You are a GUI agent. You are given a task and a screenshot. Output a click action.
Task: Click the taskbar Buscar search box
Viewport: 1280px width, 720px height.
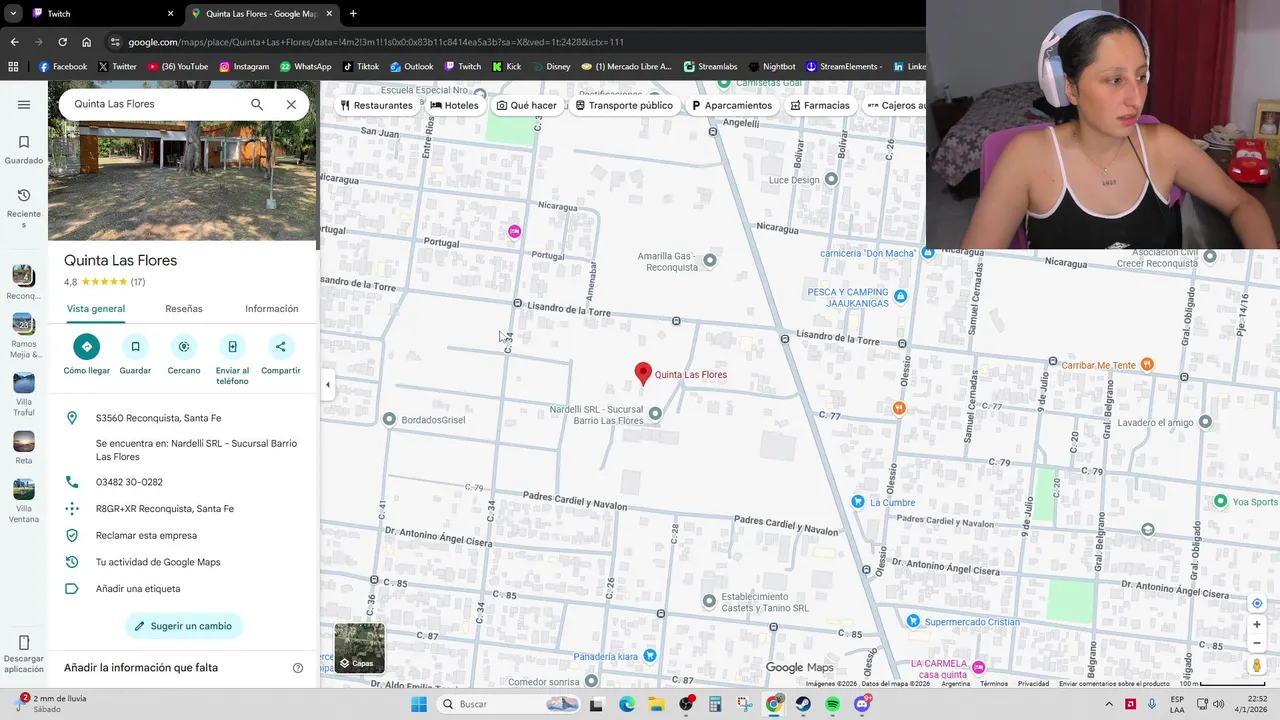(508, 704)
